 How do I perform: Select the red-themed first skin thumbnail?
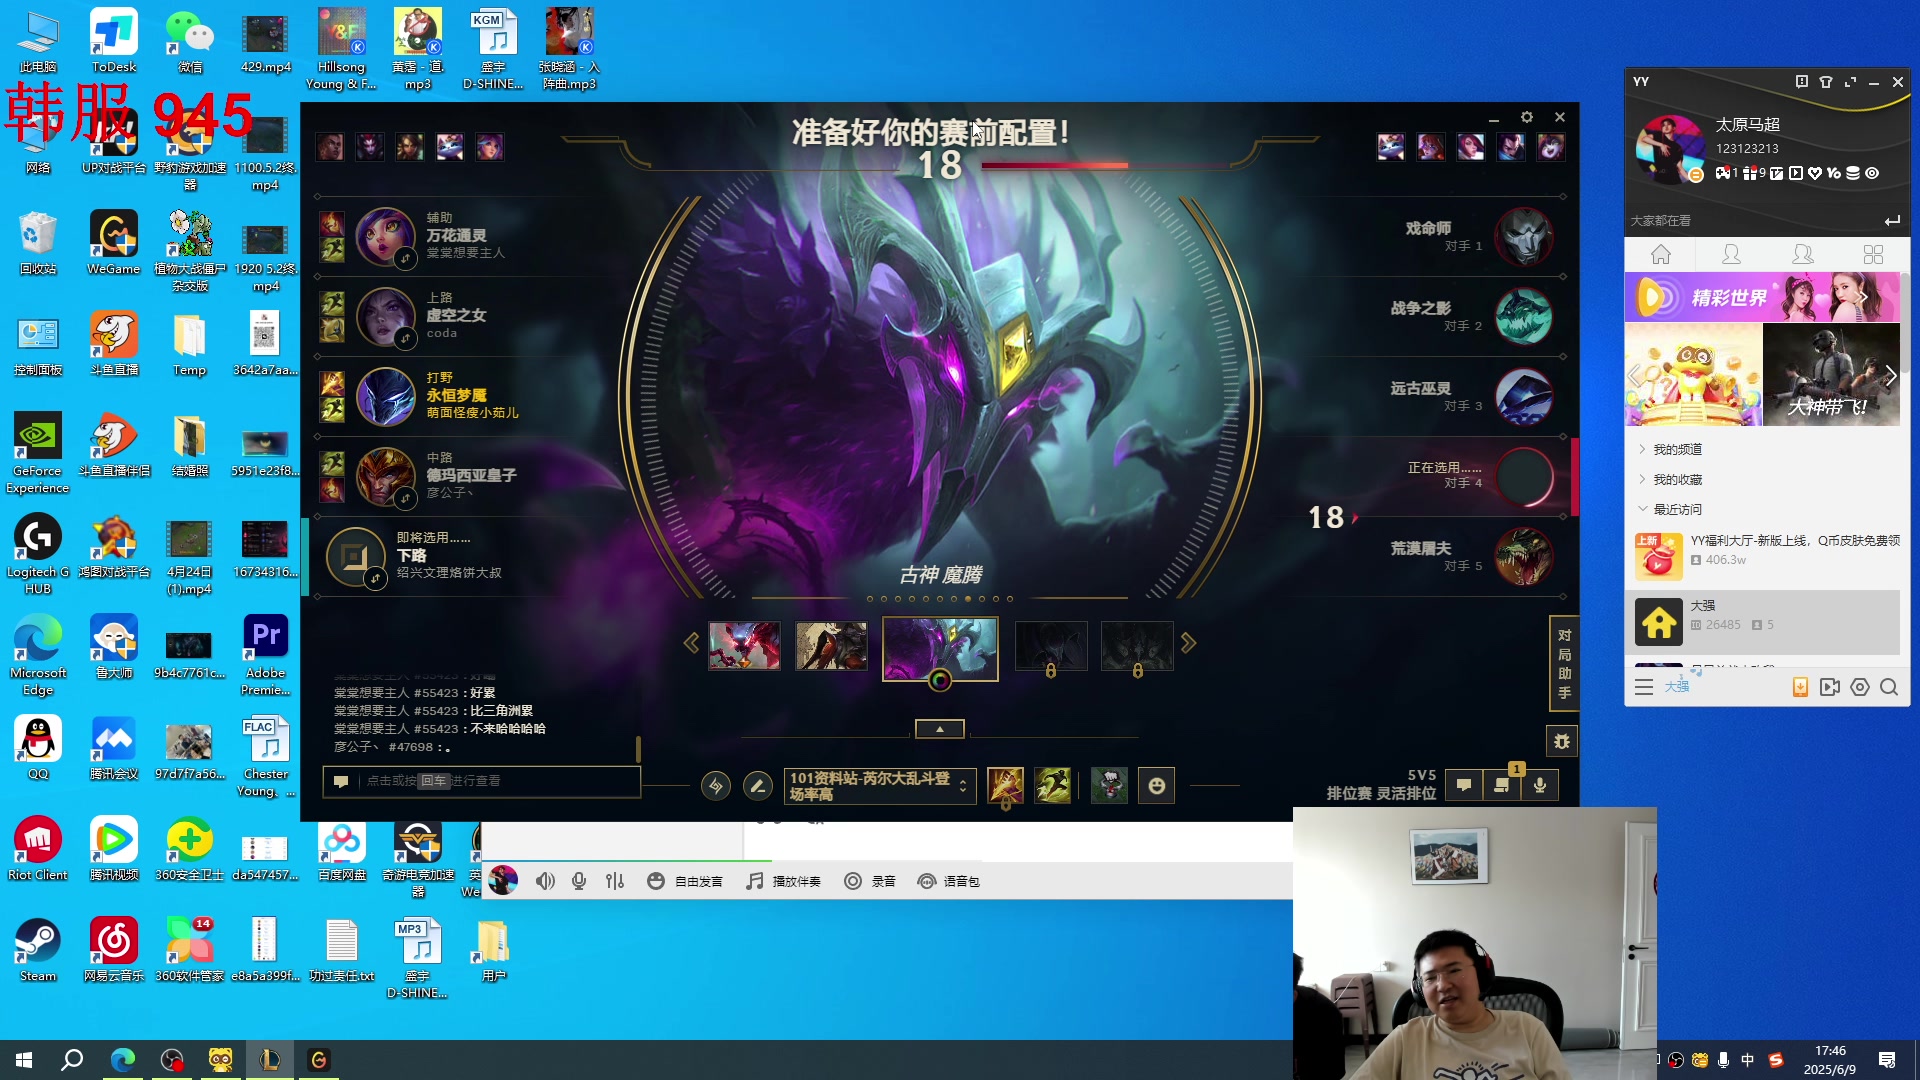pos(744,646)
